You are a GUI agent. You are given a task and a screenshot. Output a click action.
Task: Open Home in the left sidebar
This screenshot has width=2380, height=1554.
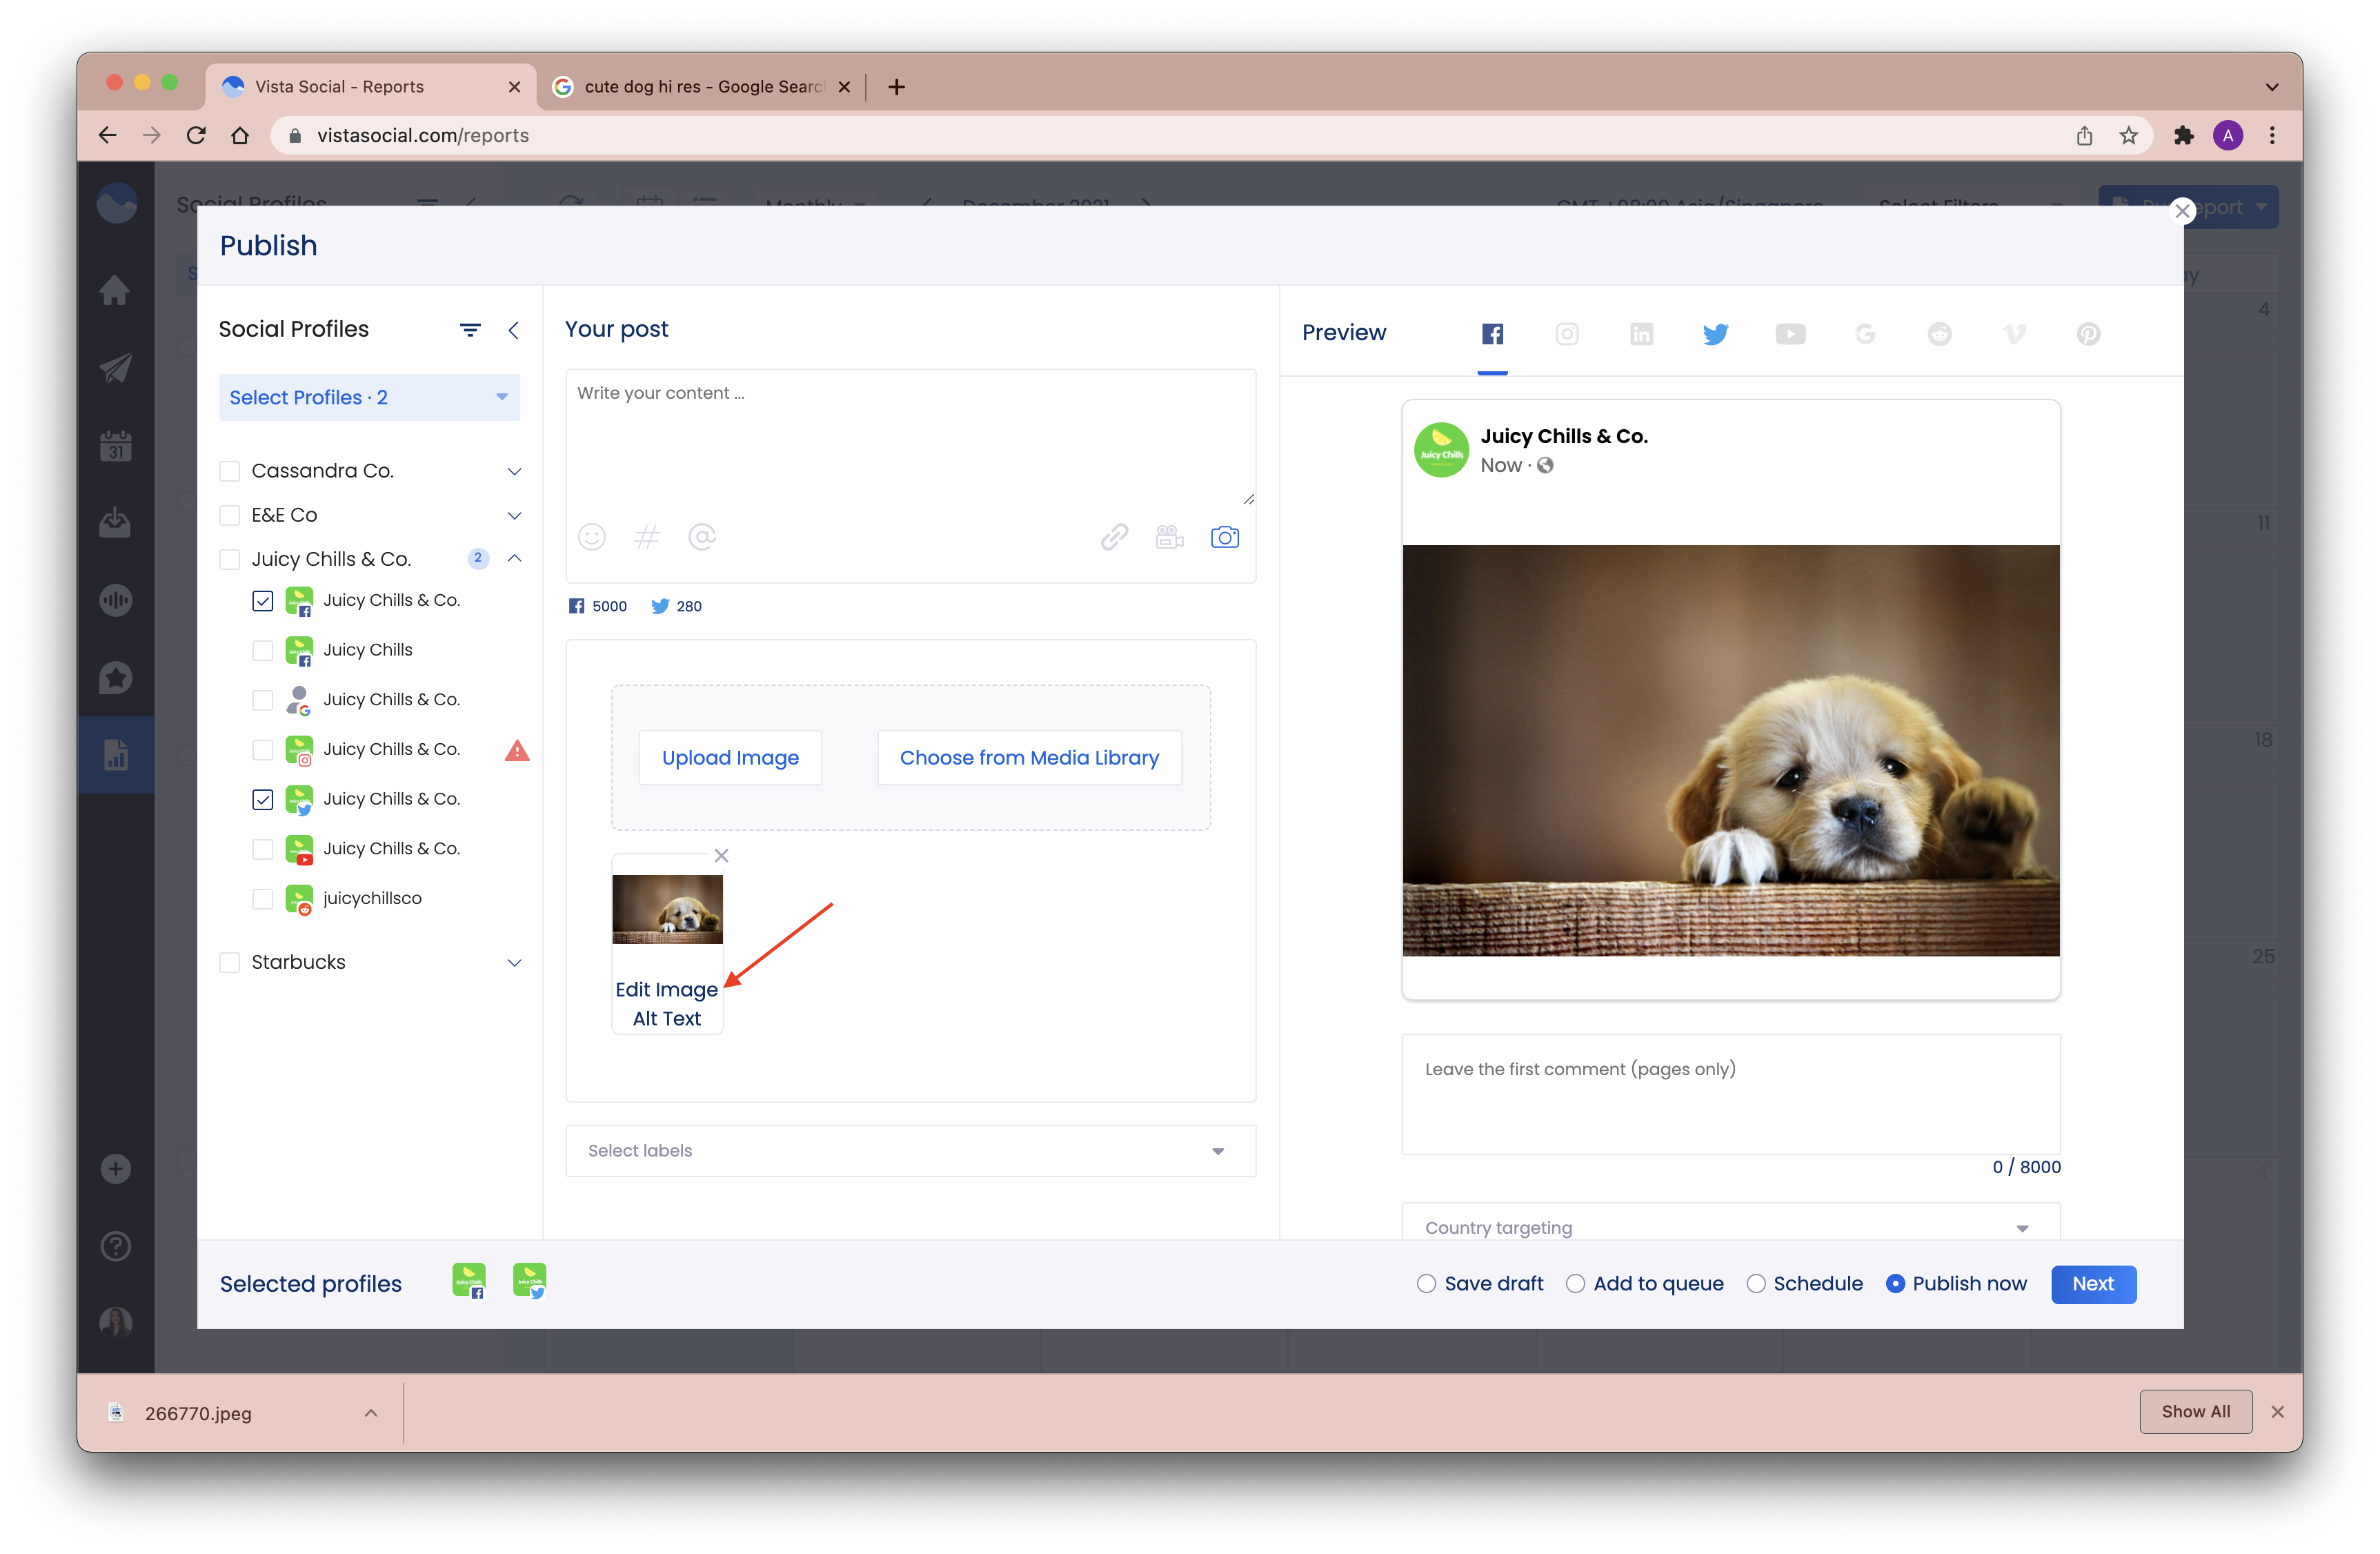115,290
